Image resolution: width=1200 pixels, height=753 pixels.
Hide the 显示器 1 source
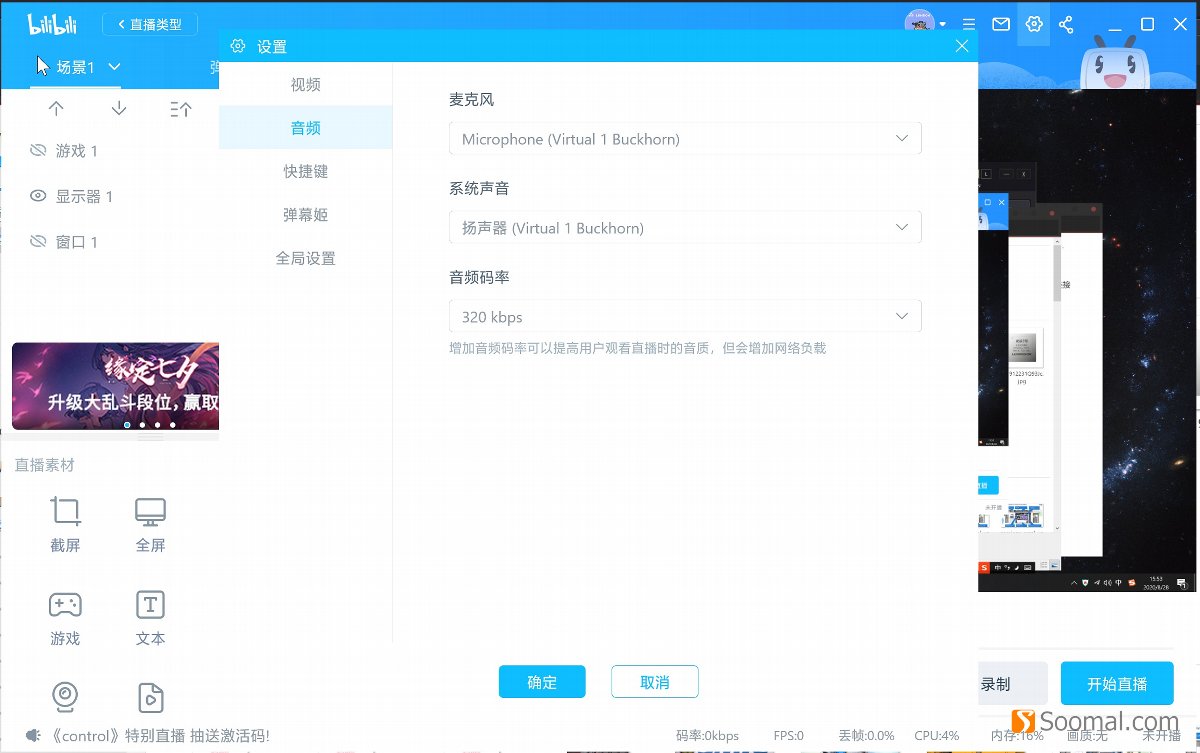click(x=37, y=196)
